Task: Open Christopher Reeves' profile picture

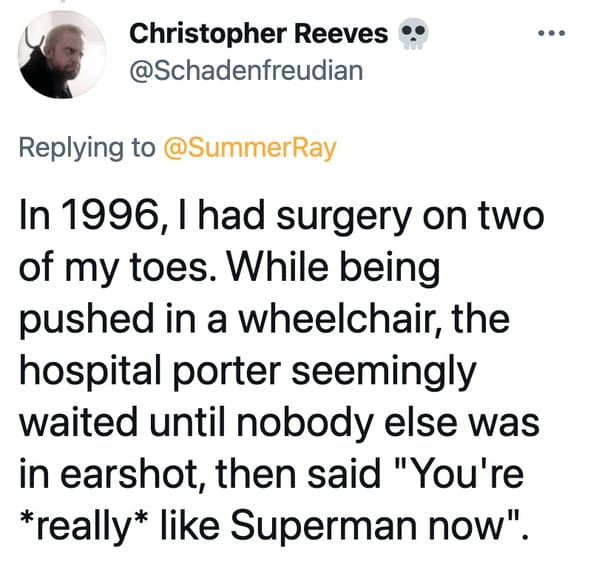Action: click(x=62, y=54)
